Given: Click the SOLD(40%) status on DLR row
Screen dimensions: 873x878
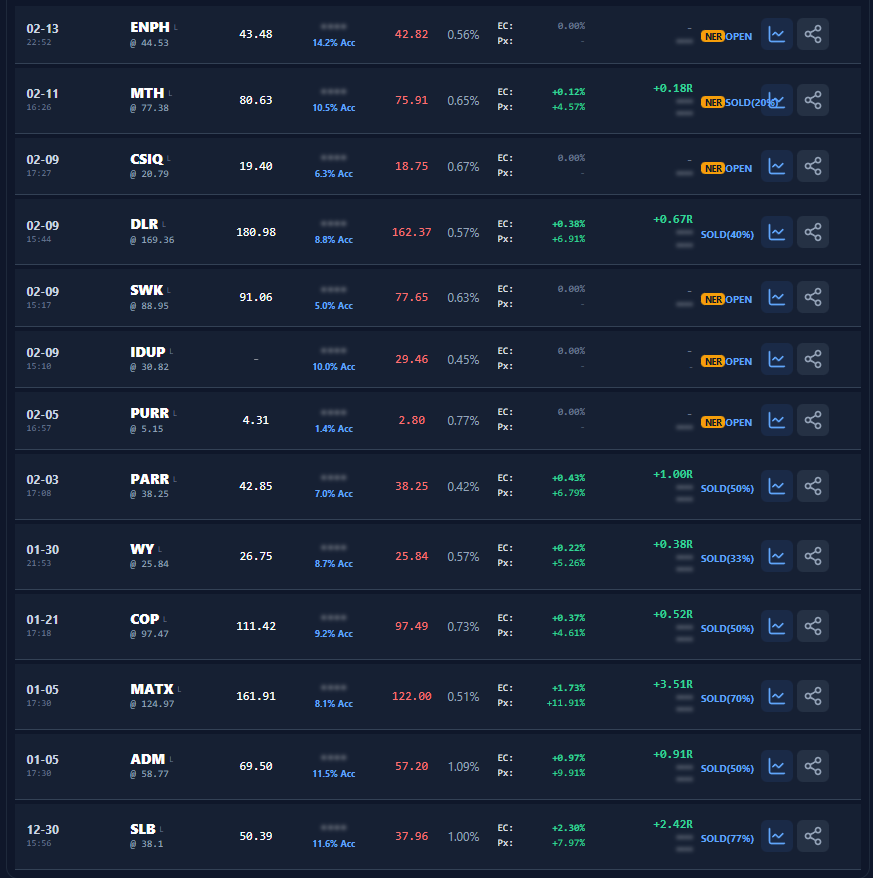Looking at the screenshot, I should [x=727, y=235].
